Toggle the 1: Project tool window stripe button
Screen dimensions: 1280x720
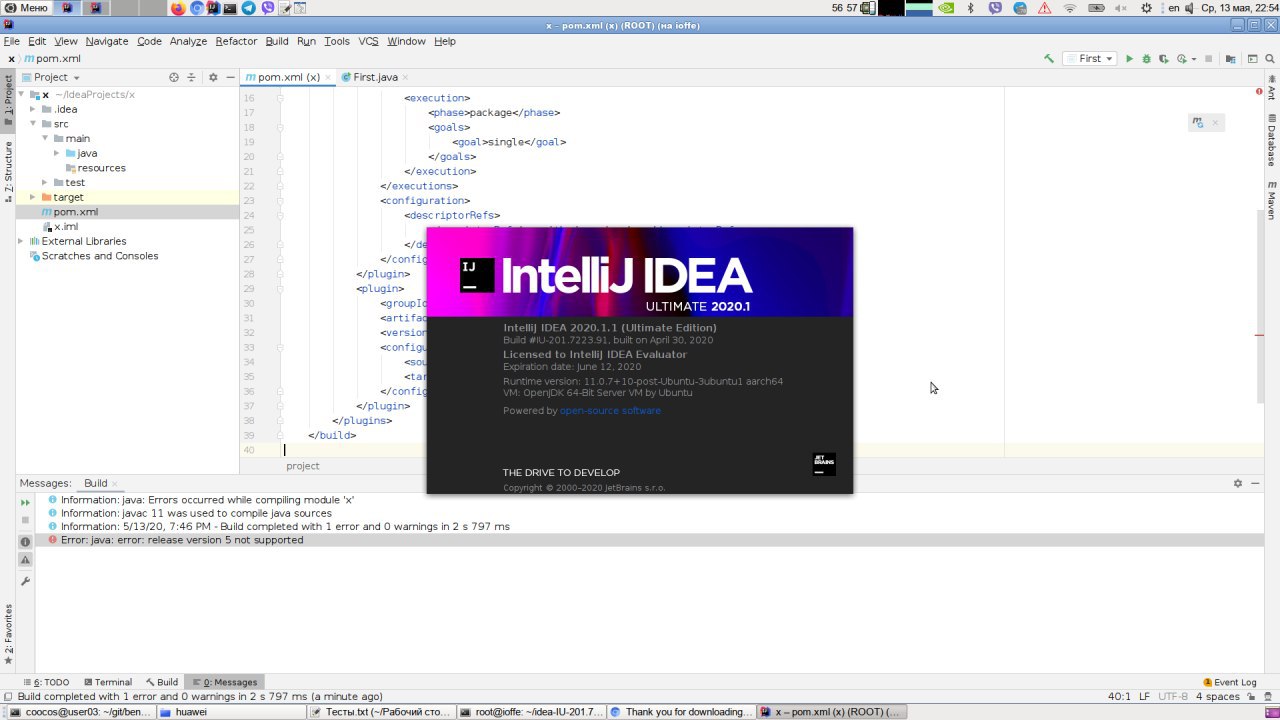(x=8, y=99)
